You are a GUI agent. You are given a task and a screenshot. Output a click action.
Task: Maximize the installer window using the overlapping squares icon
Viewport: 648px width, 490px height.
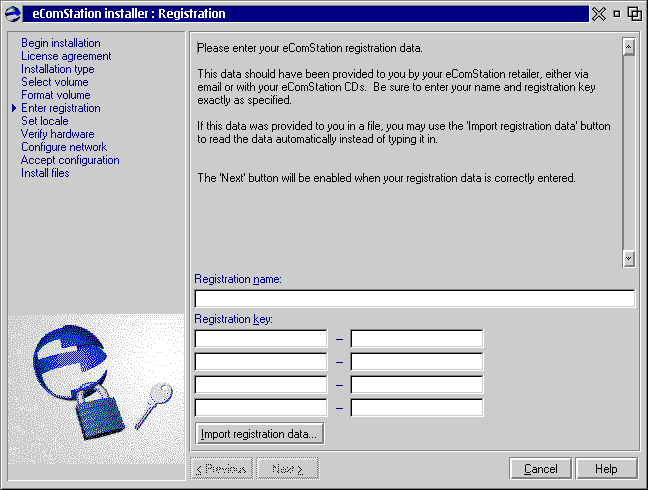[634, 14]
